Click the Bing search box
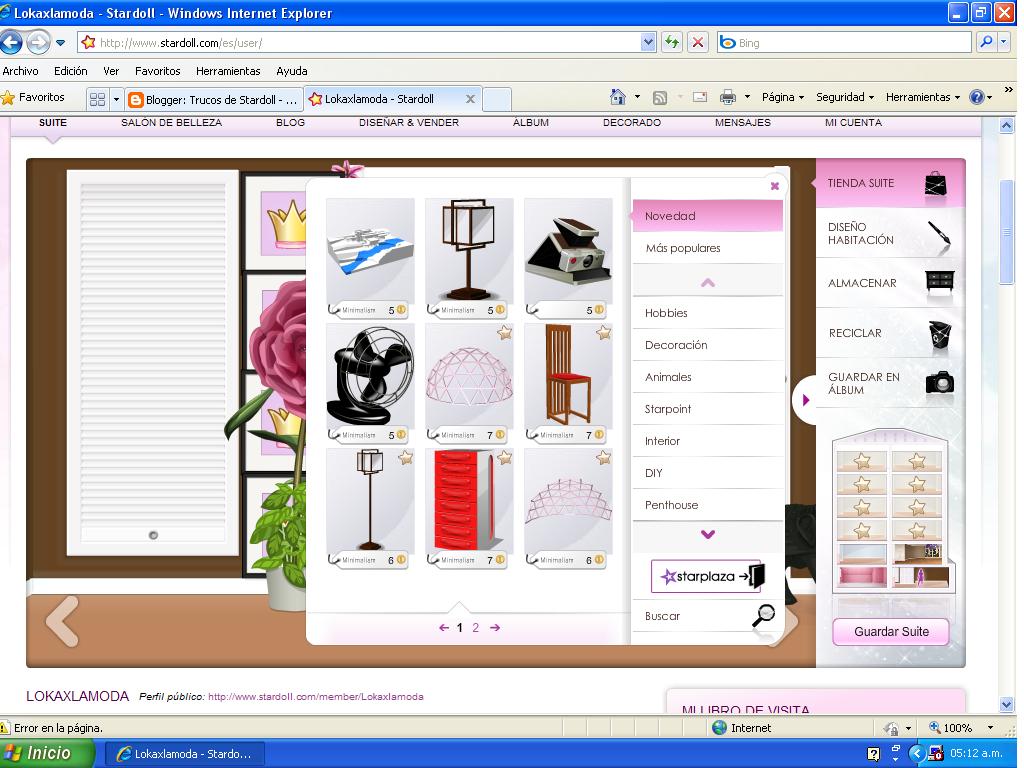This screenshot has width=1024, height=768. tap(845, 42)
